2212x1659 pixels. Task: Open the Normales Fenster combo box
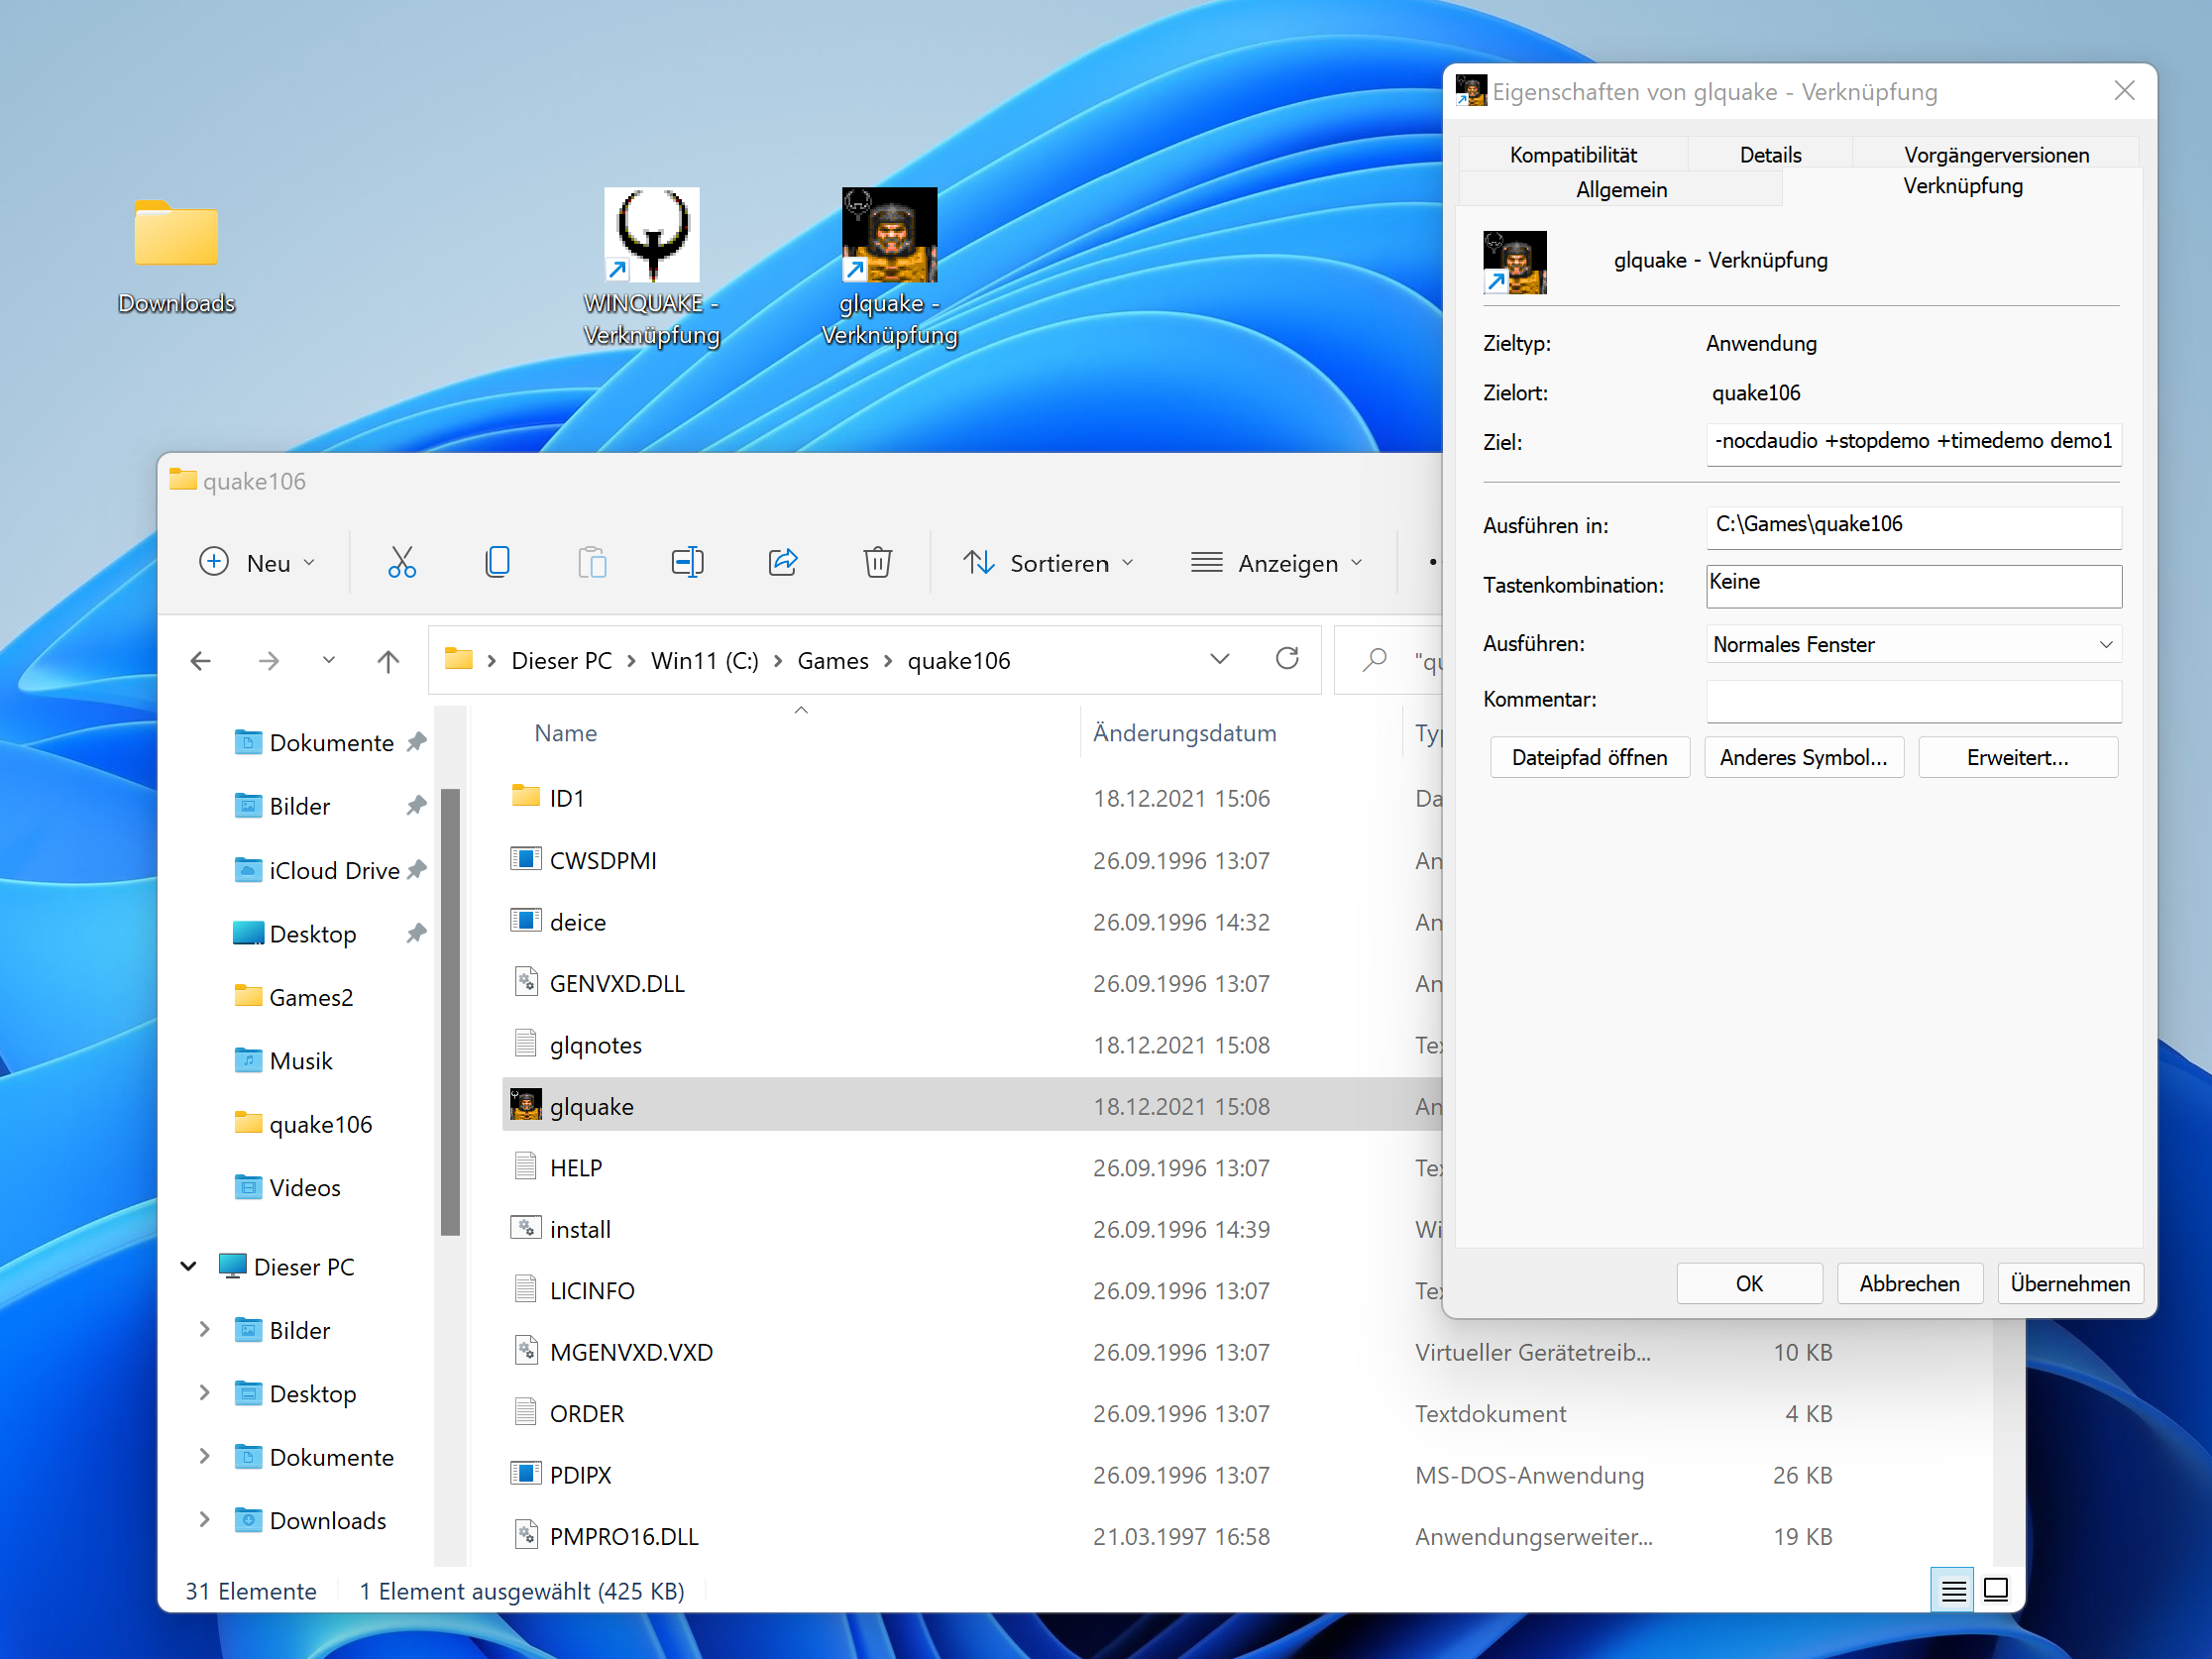tap(1912, 645)
